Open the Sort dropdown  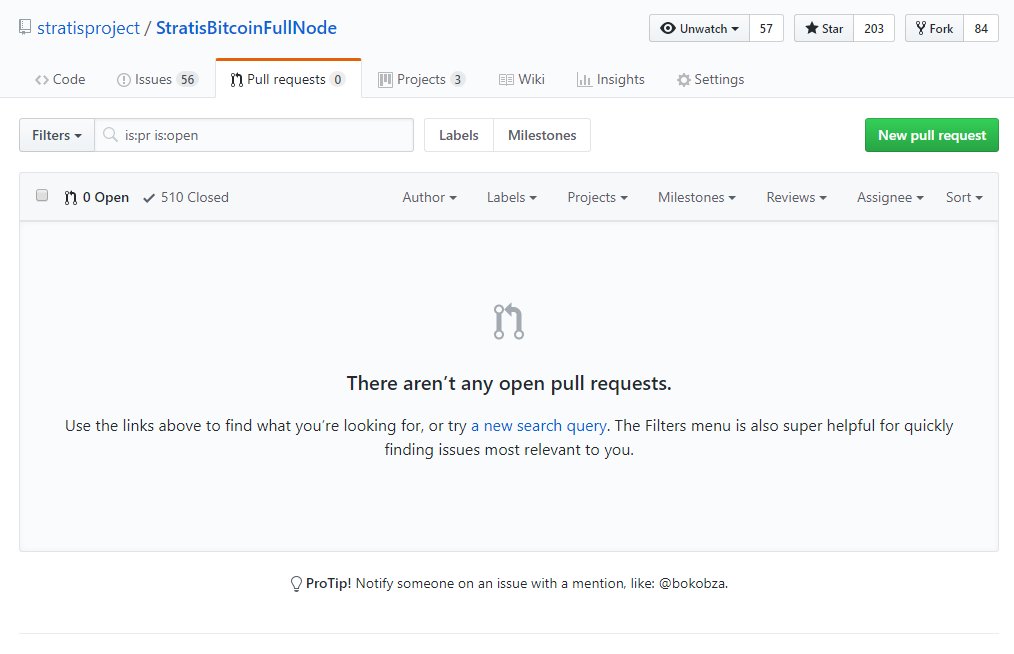[x=964, y=197]
